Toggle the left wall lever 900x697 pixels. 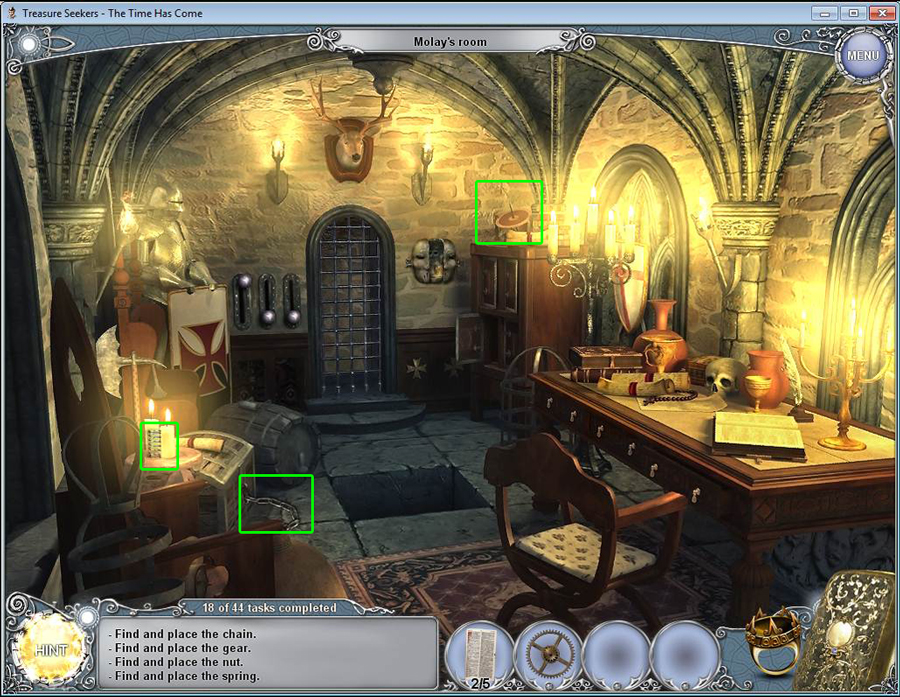tap(242, 299)
